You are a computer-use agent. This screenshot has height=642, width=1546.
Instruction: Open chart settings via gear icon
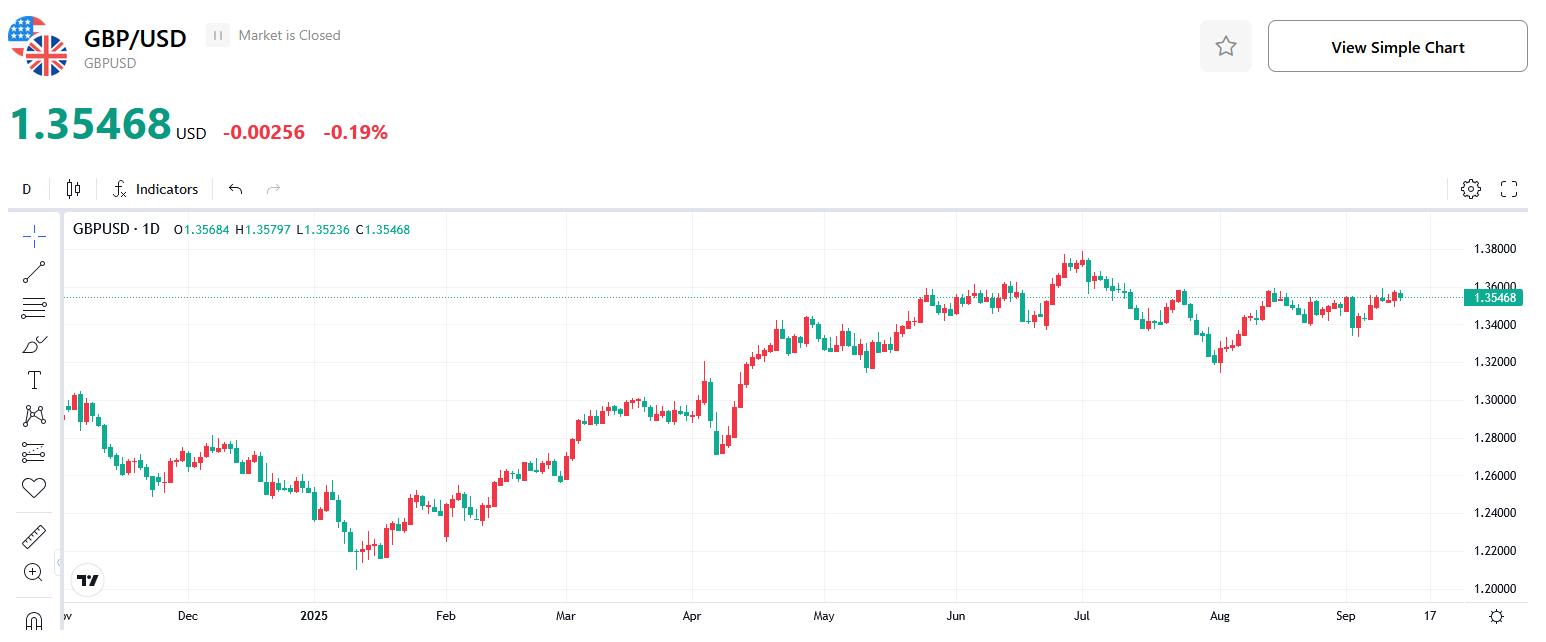1470,188
